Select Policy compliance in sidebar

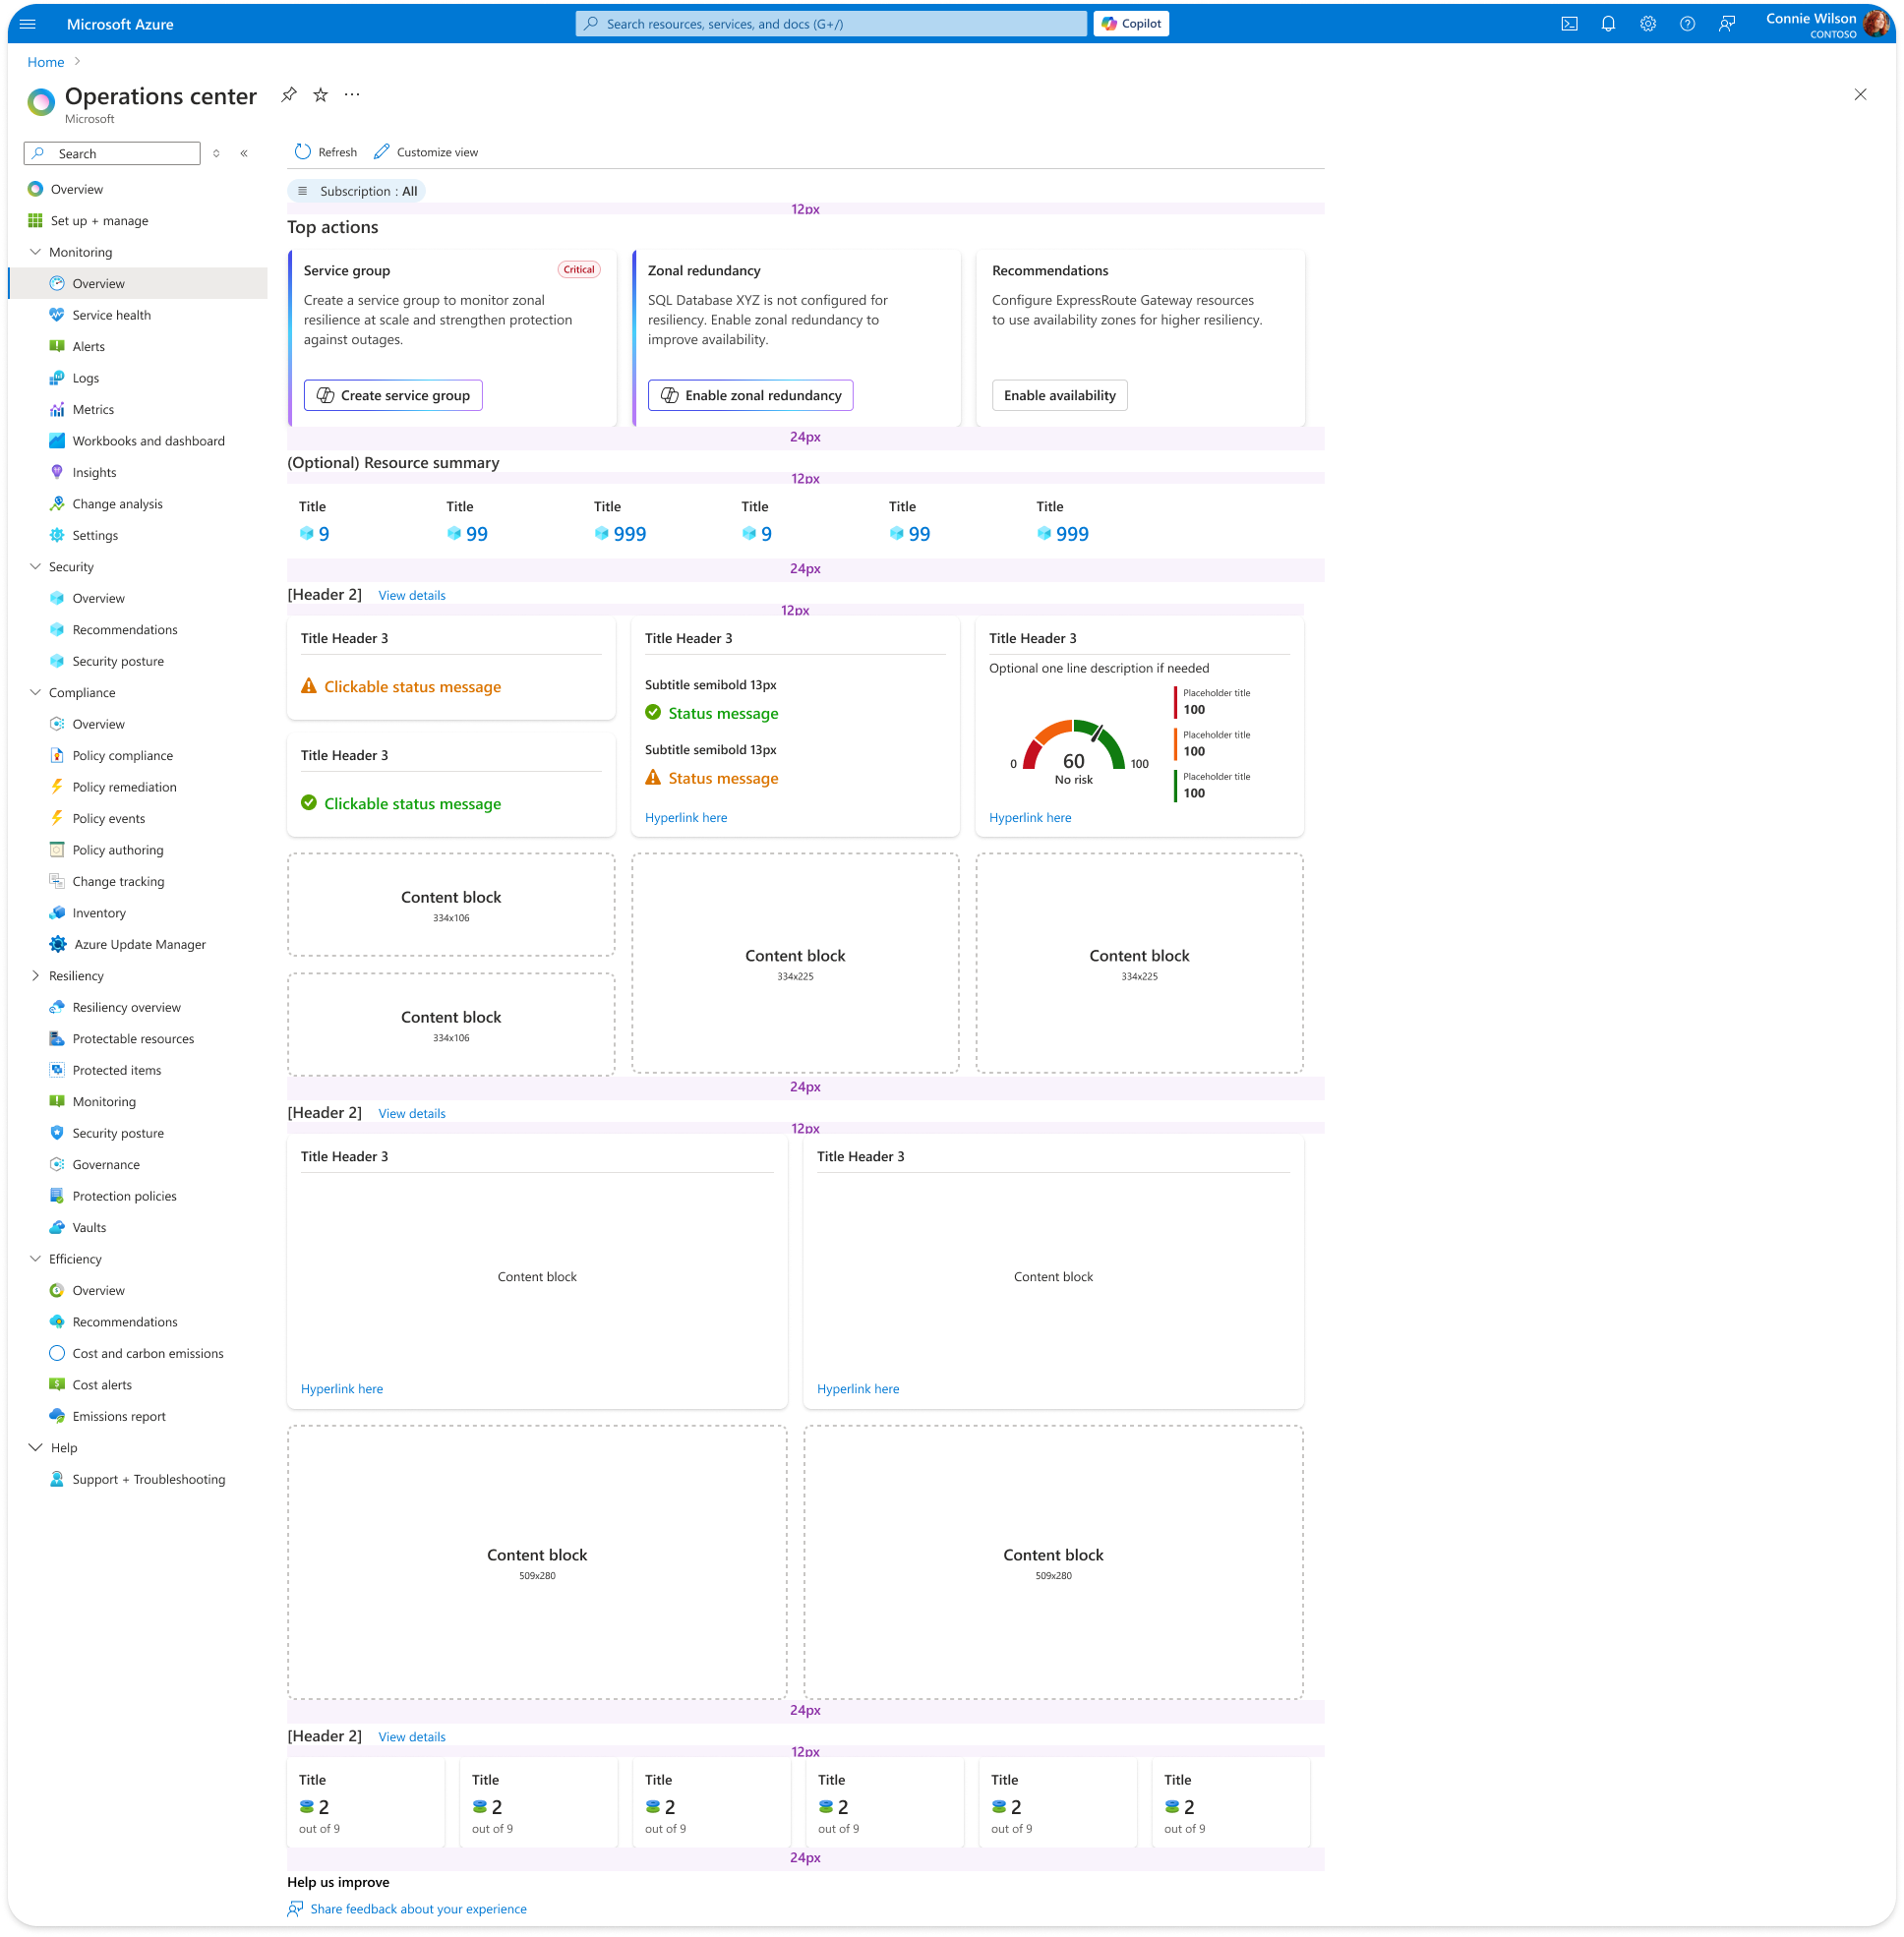(x=122, y=756)
